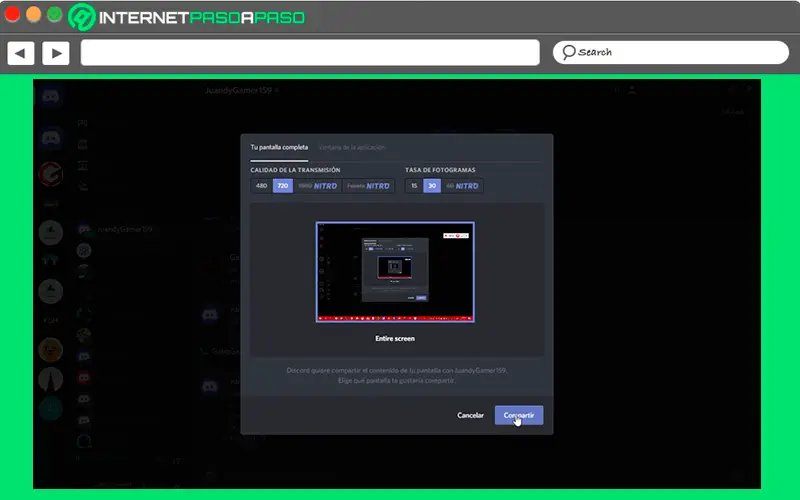Click Compartir to start sharing
The width and height of the screenshot is (800, 500).
519,415
